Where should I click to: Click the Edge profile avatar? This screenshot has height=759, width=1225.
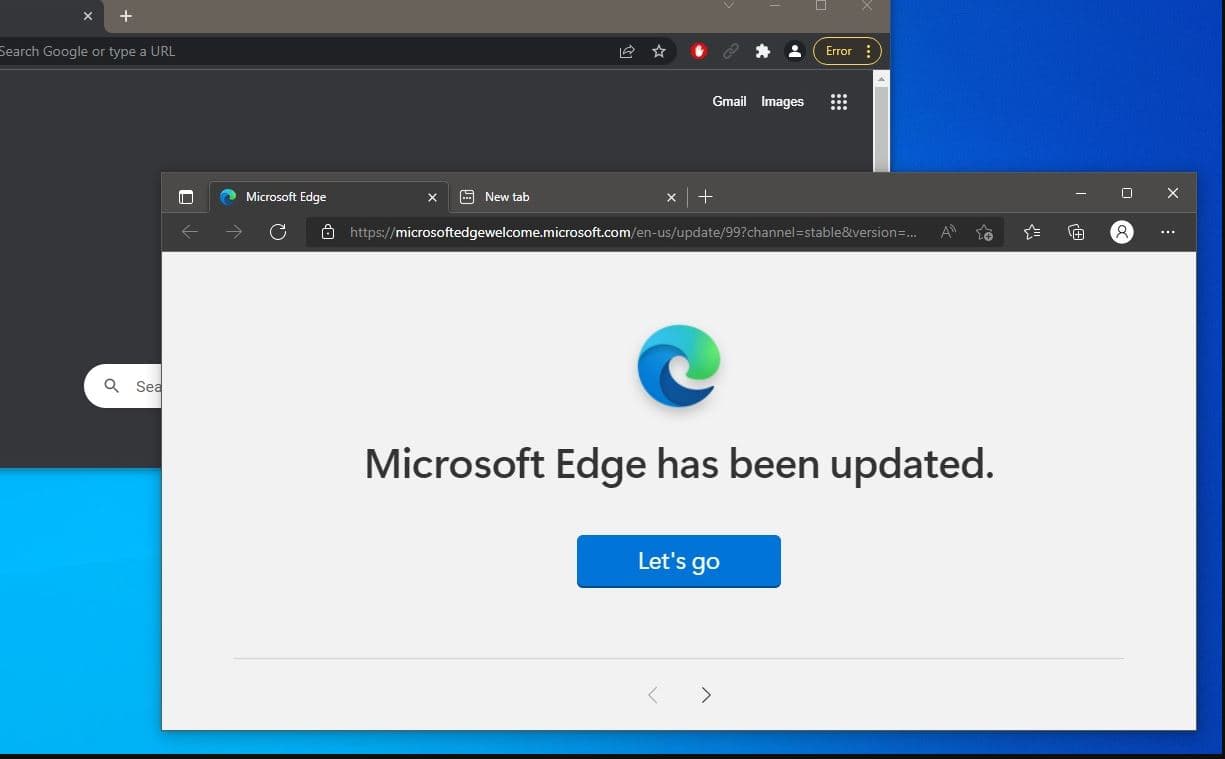tap(1121, 232)
